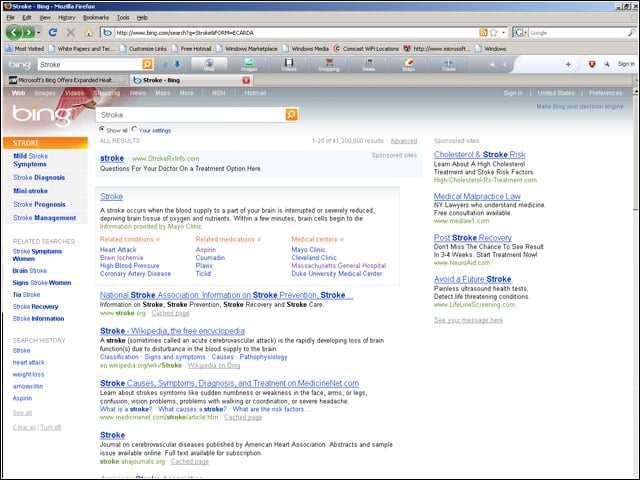
Task: Stop loading with the X icon
Action: [x=71, y=32]
